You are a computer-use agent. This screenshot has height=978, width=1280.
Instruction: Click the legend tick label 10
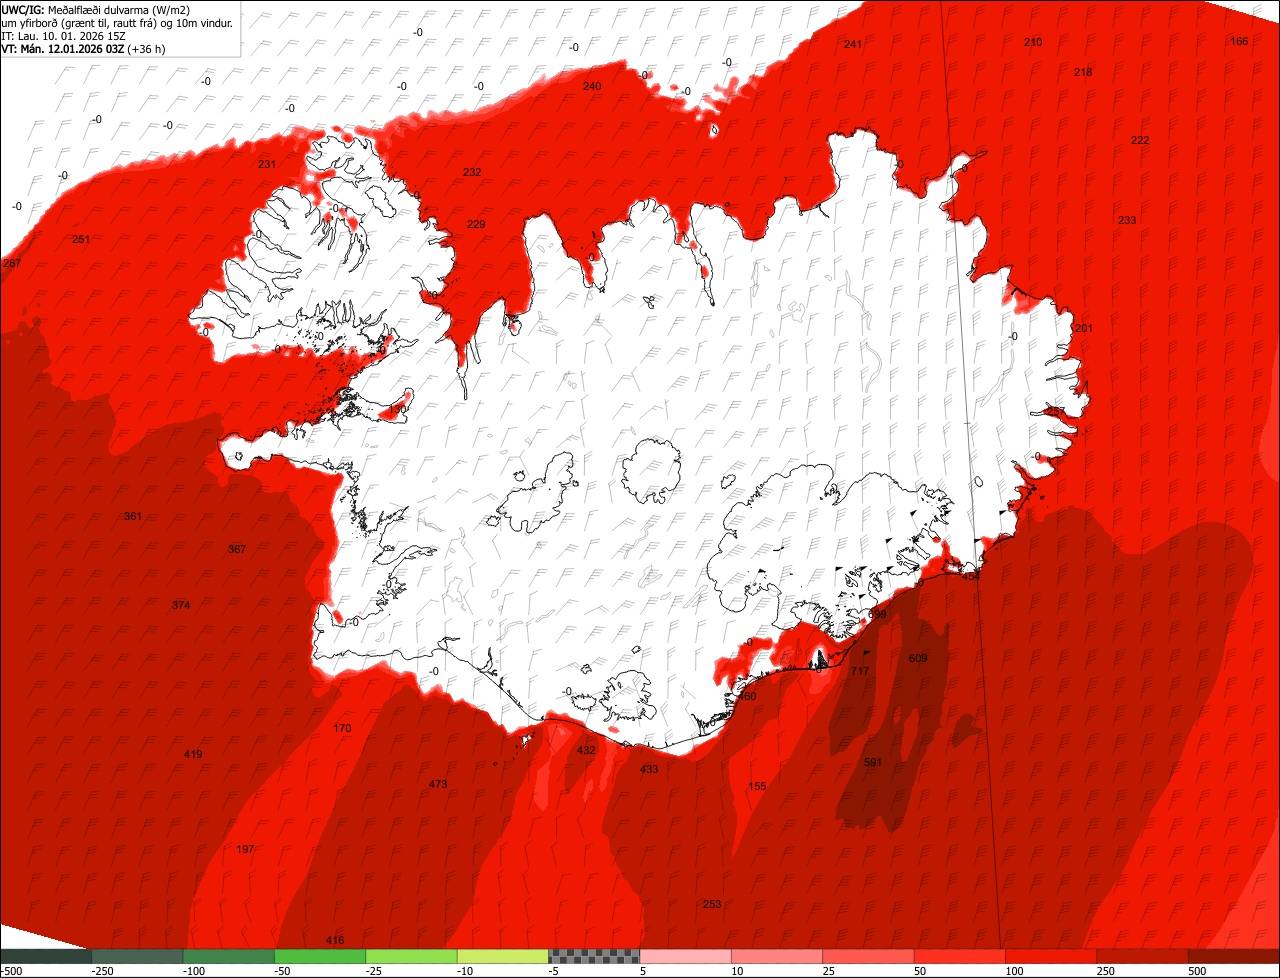coord(738,971)
